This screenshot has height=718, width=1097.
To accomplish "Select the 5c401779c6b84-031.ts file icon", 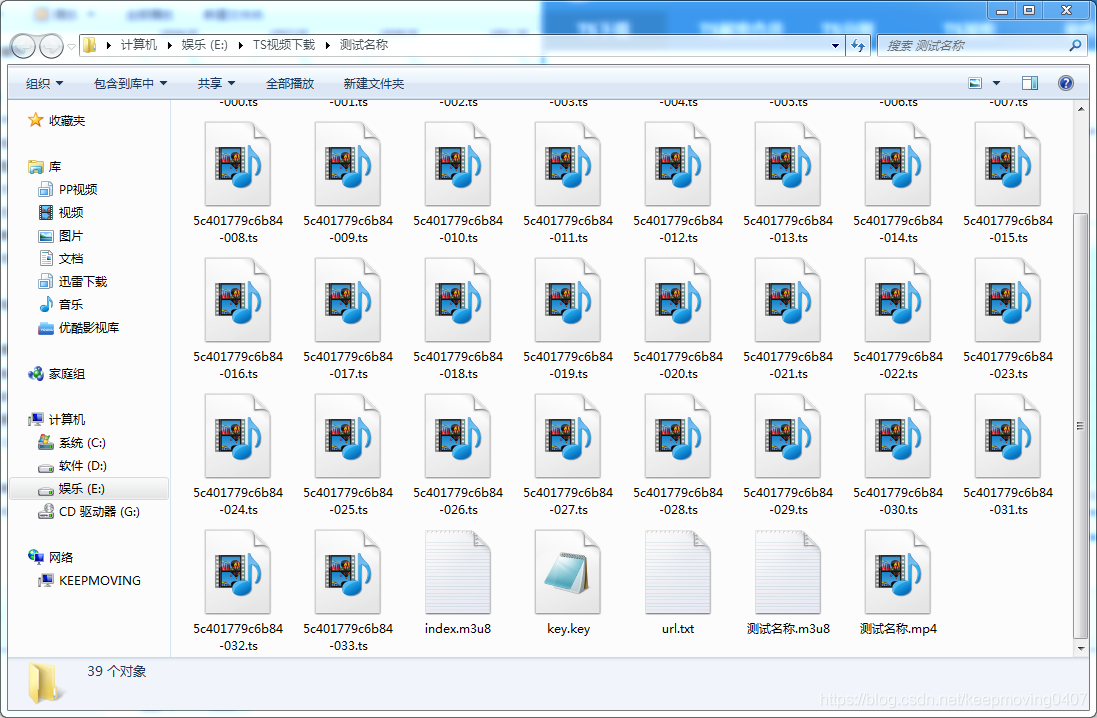I will click(1007, 436).
